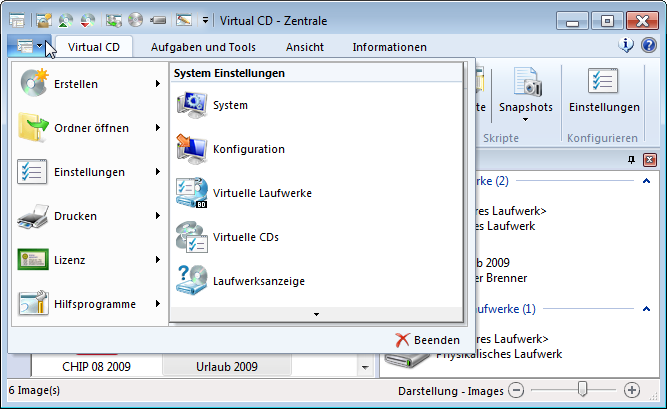Click the help question mark icon

[x=649, y=45]
